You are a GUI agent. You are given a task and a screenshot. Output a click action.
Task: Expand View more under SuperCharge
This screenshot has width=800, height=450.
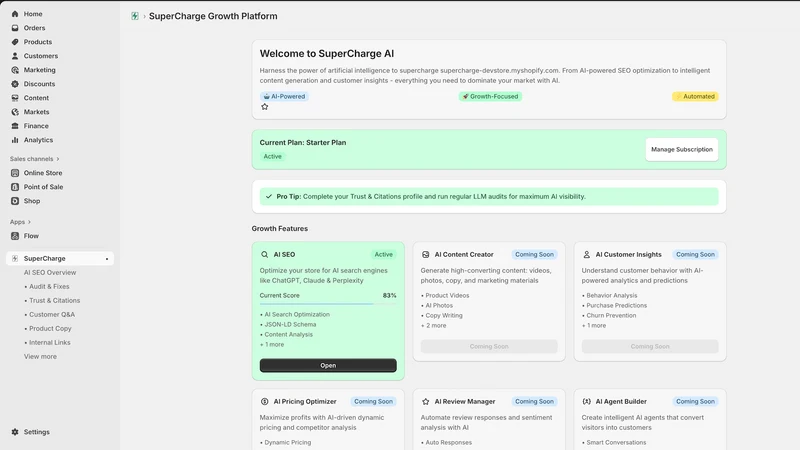click(40, 357)
